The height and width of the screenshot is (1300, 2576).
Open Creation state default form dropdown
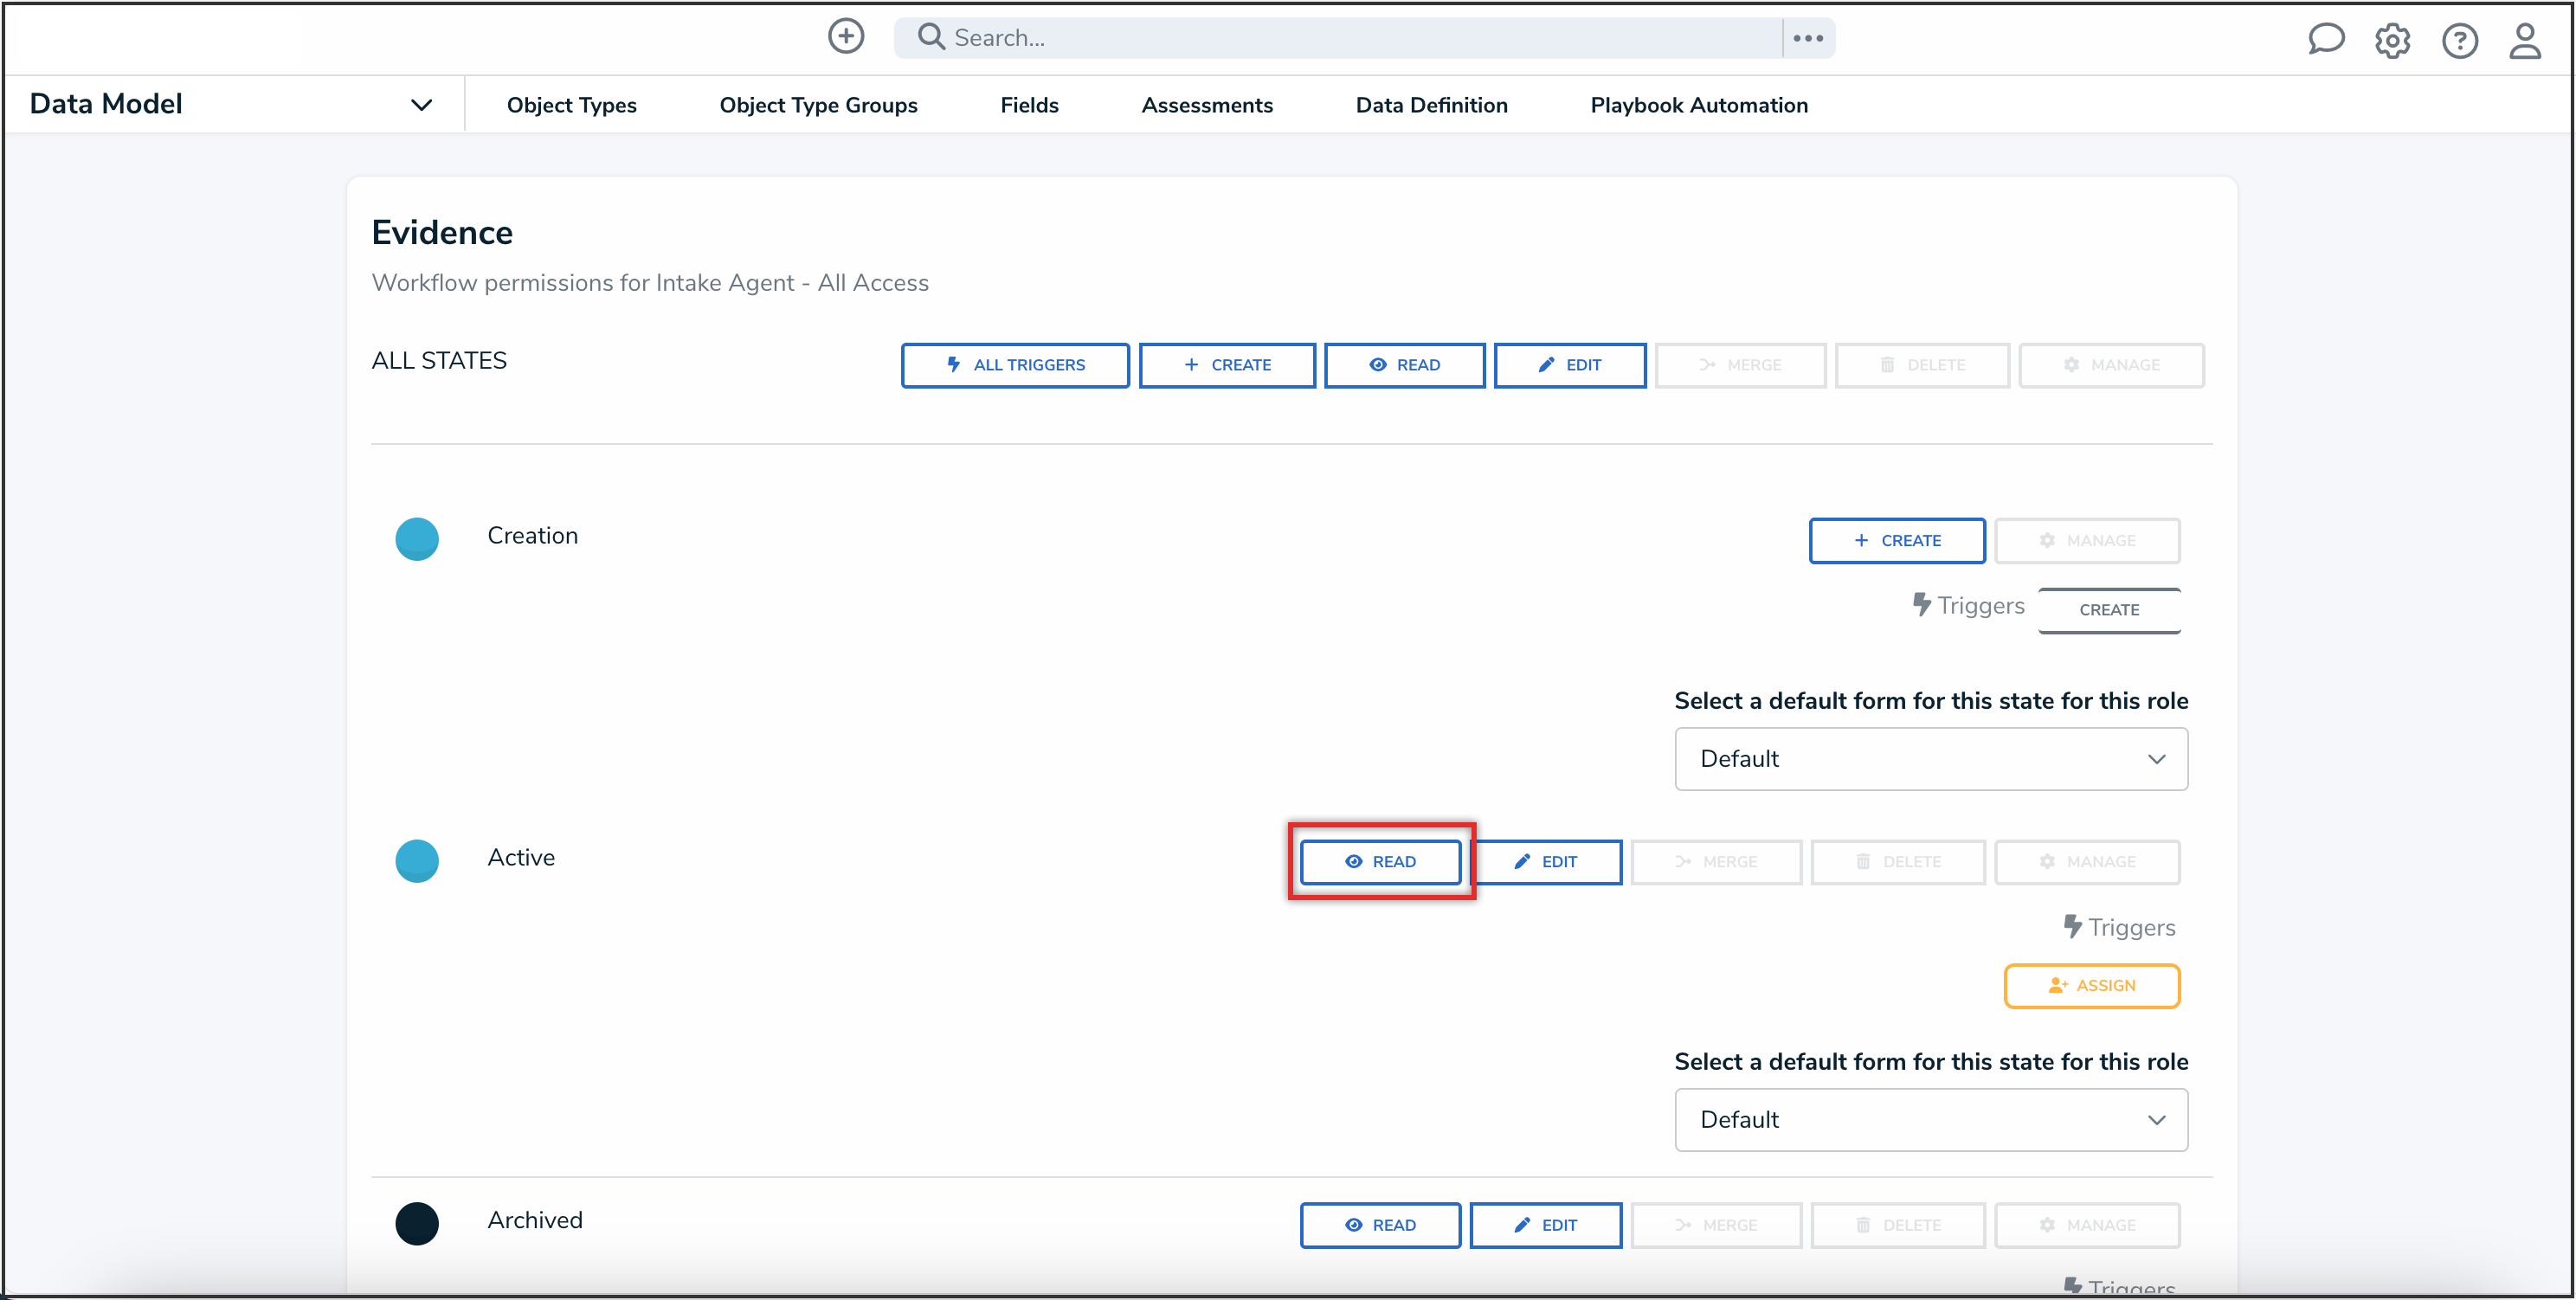(1930, 759)
